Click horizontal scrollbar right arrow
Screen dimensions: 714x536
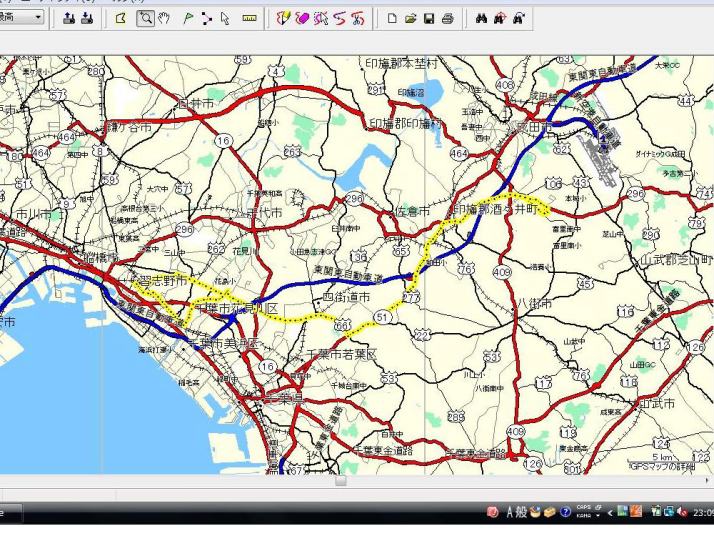point(708,481)
